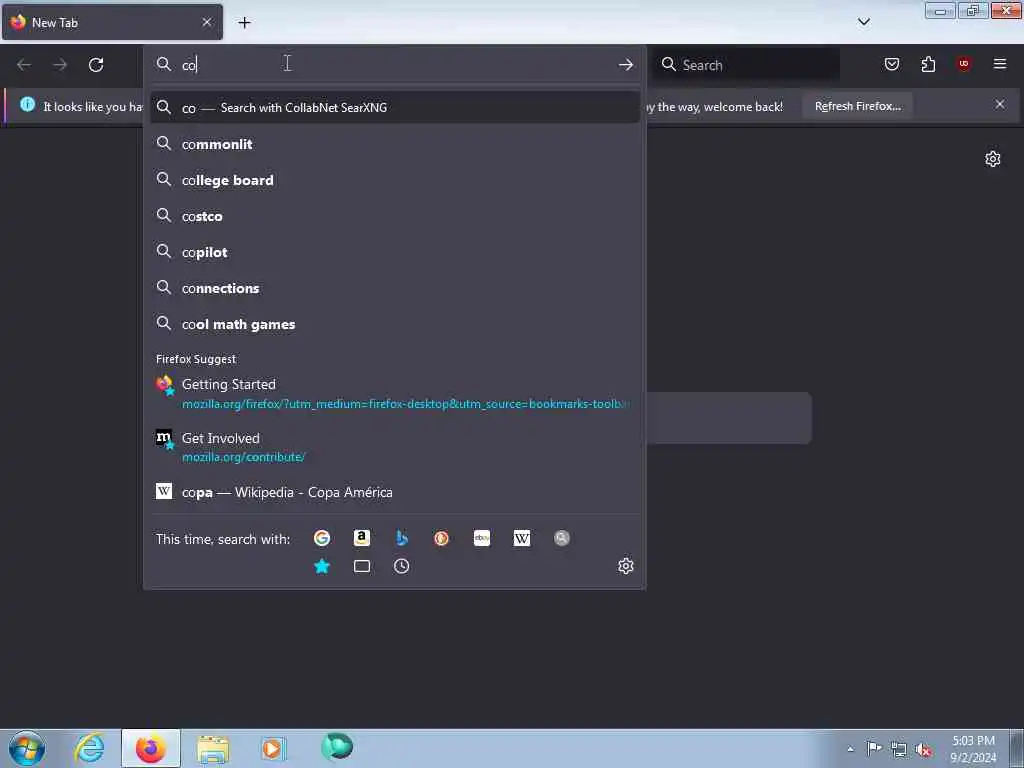
Task: Pick the 'connections' suggestion
Action: 394,287
